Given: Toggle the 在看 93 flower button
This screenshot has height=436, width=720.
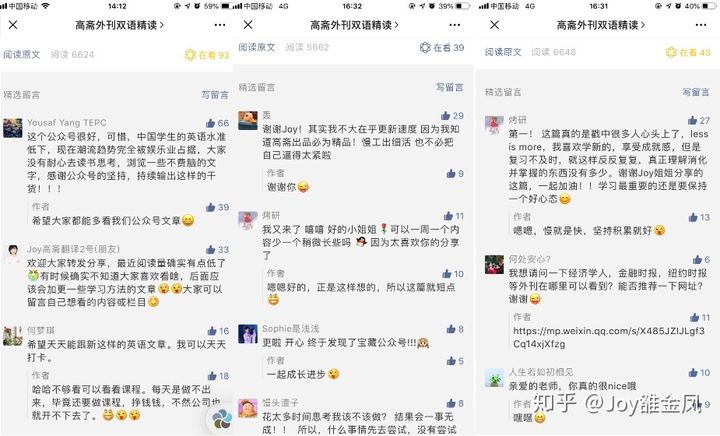Looking at the screenshot, I should [x=207, y=55].
